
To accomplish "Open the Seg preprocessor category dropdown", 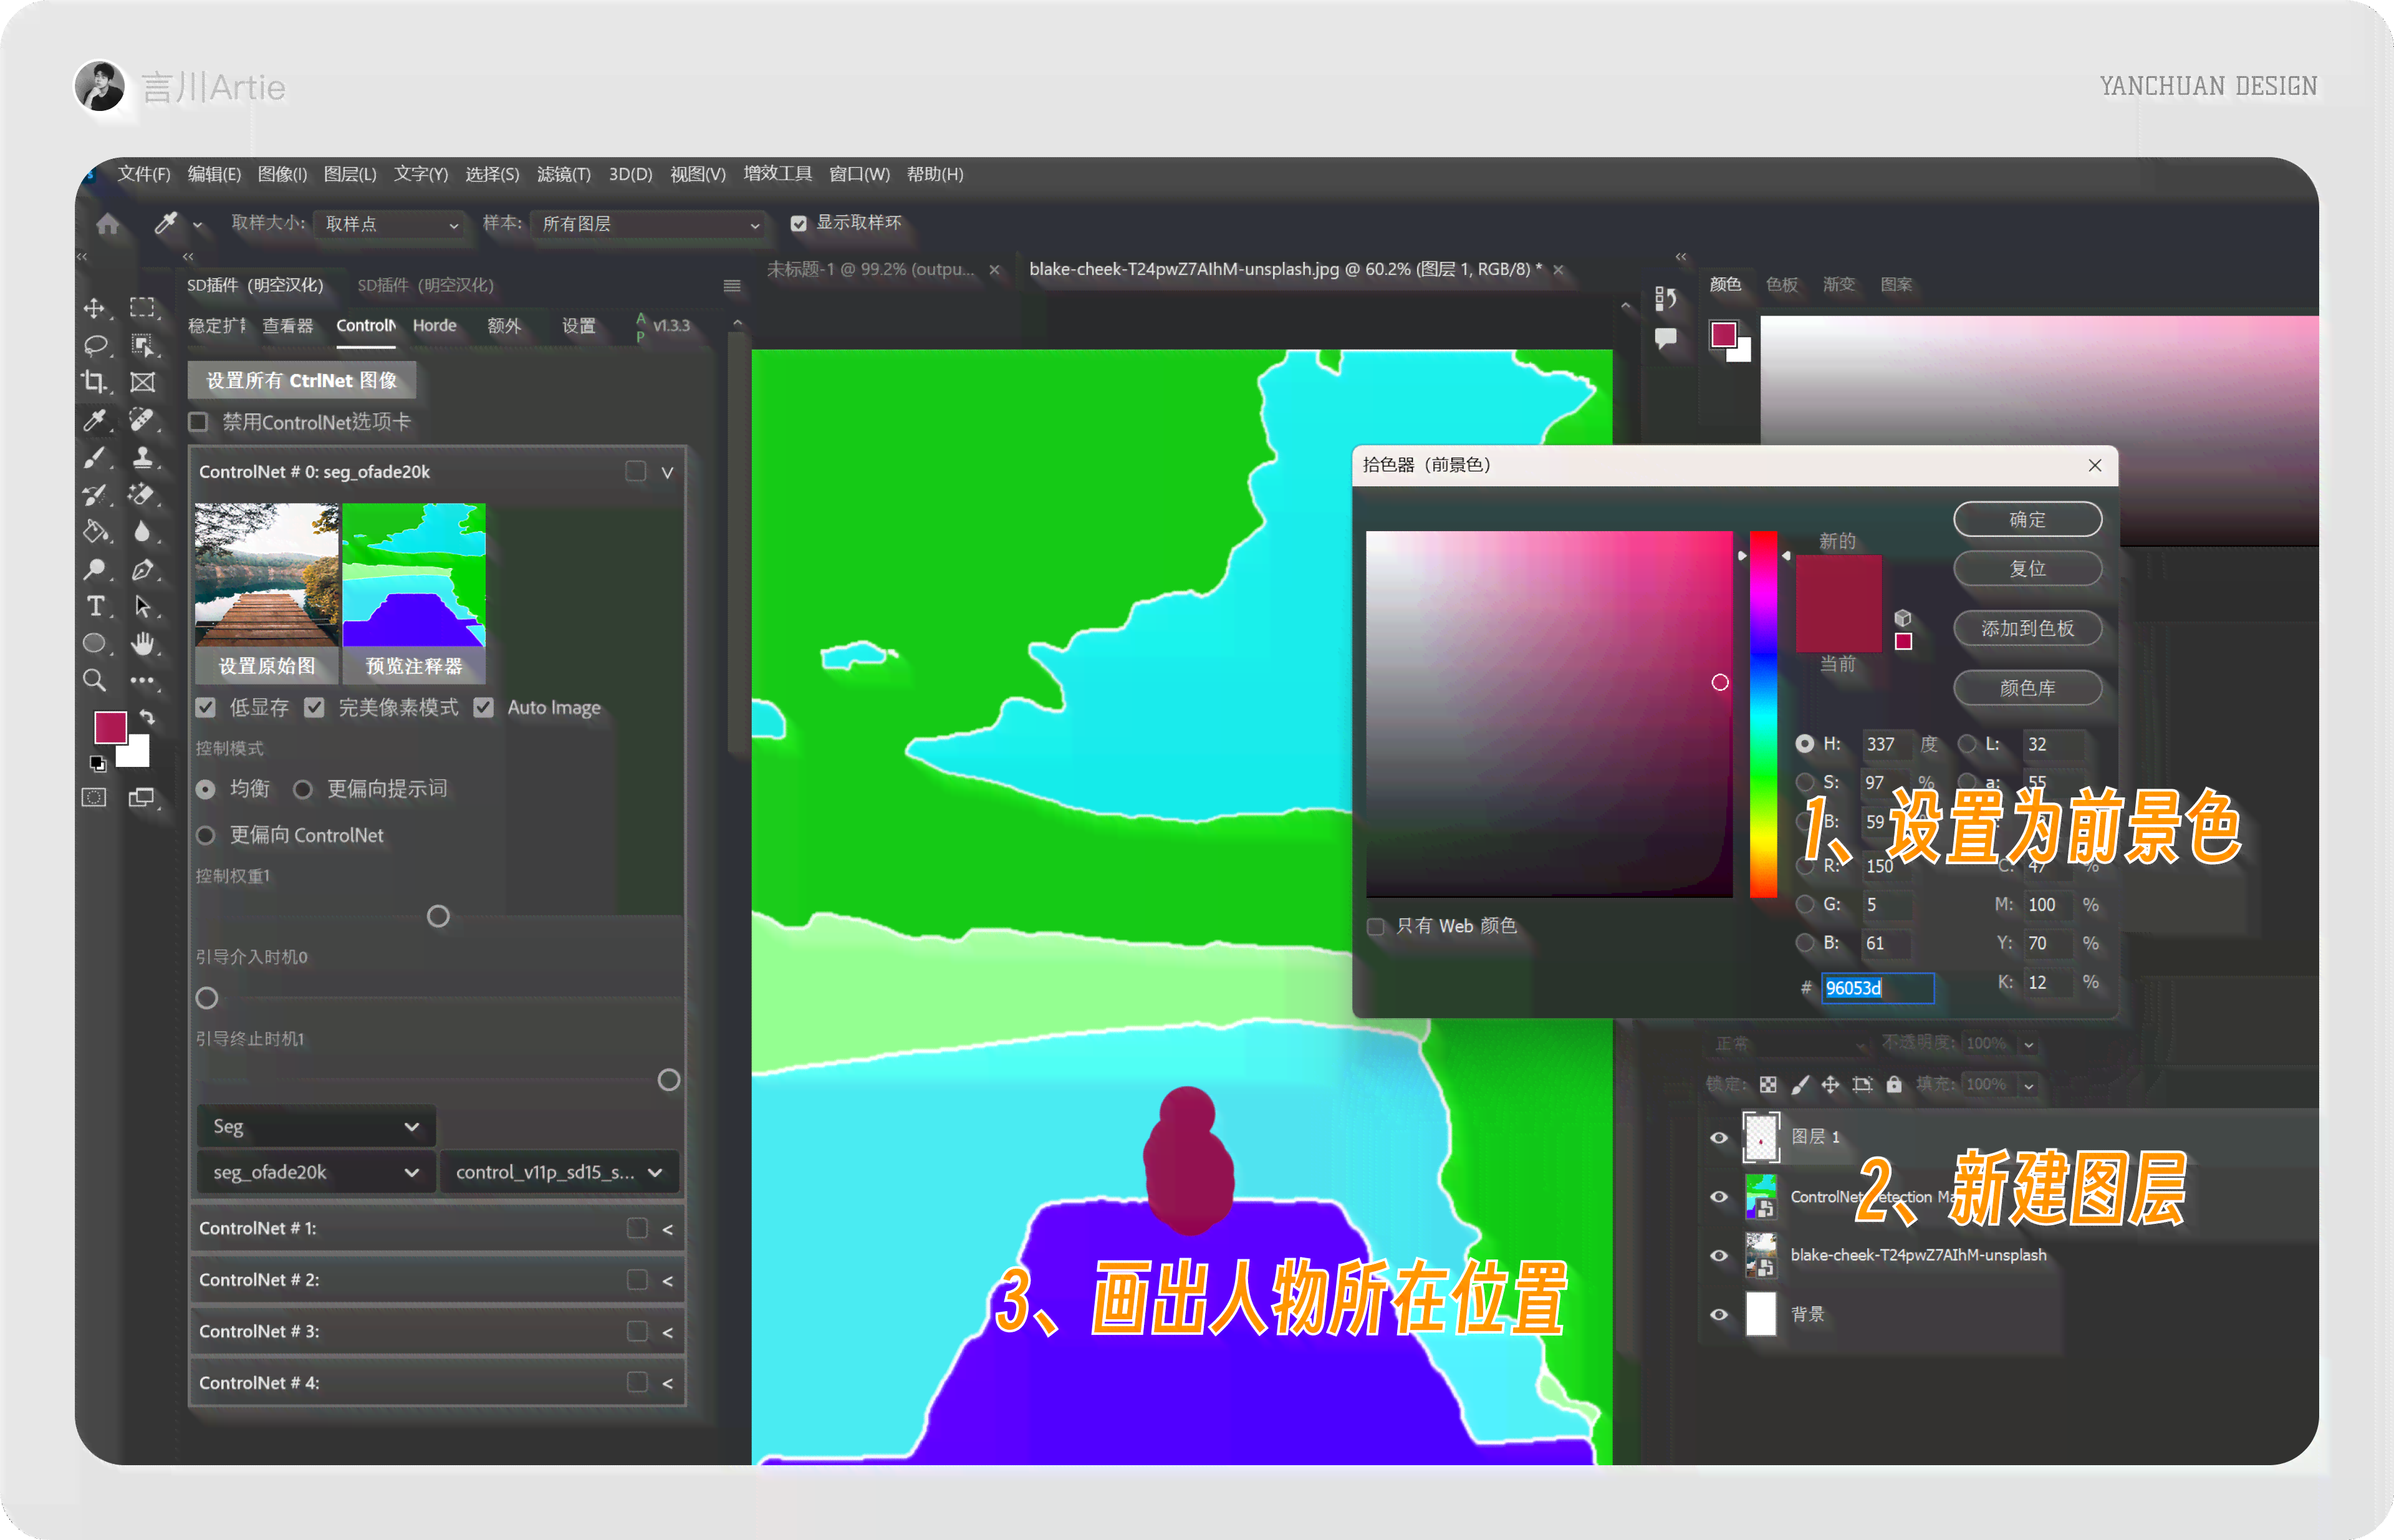I will coord(316,1126).
